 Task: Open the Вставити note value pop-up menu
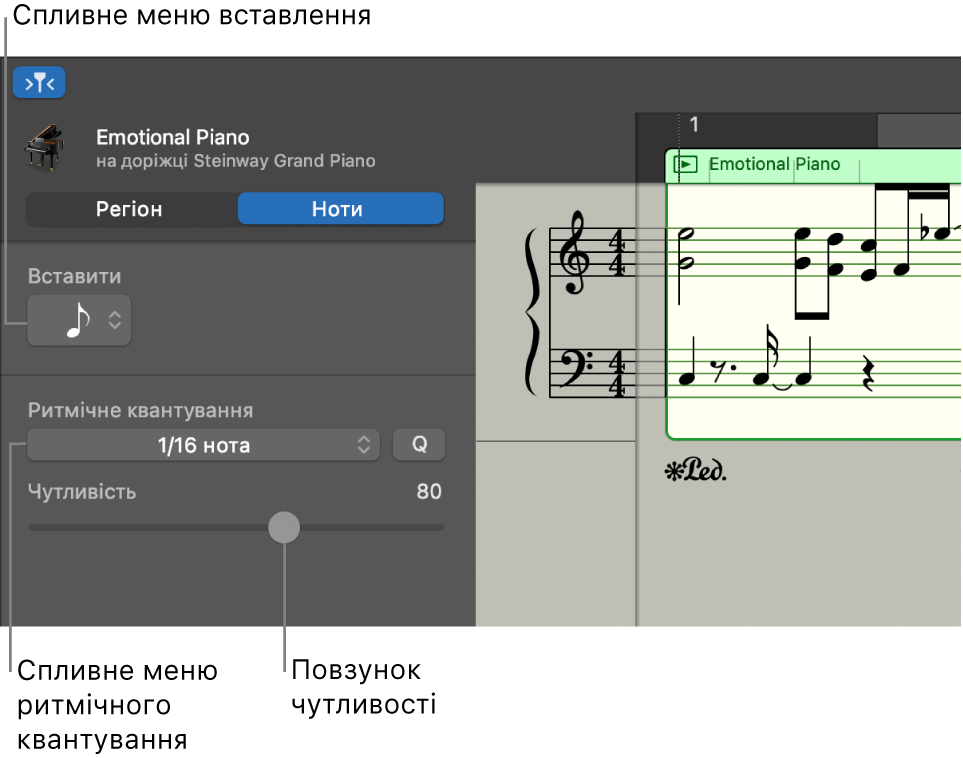(79, 320)
